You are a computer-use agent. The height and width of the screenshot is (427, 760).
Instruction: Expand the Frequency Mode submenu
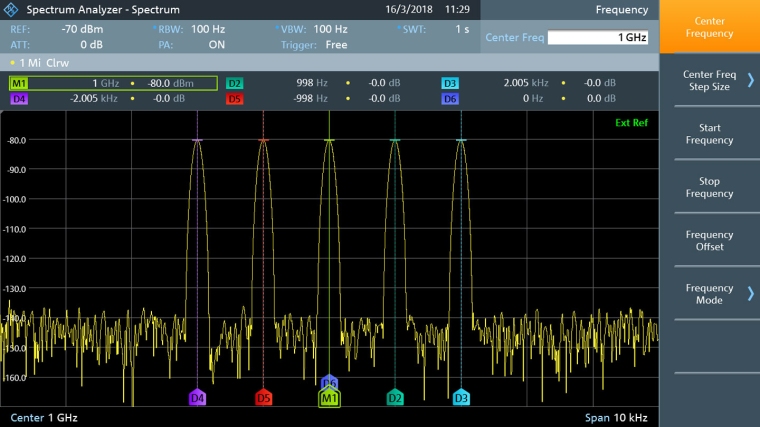(x=709, y=294)
